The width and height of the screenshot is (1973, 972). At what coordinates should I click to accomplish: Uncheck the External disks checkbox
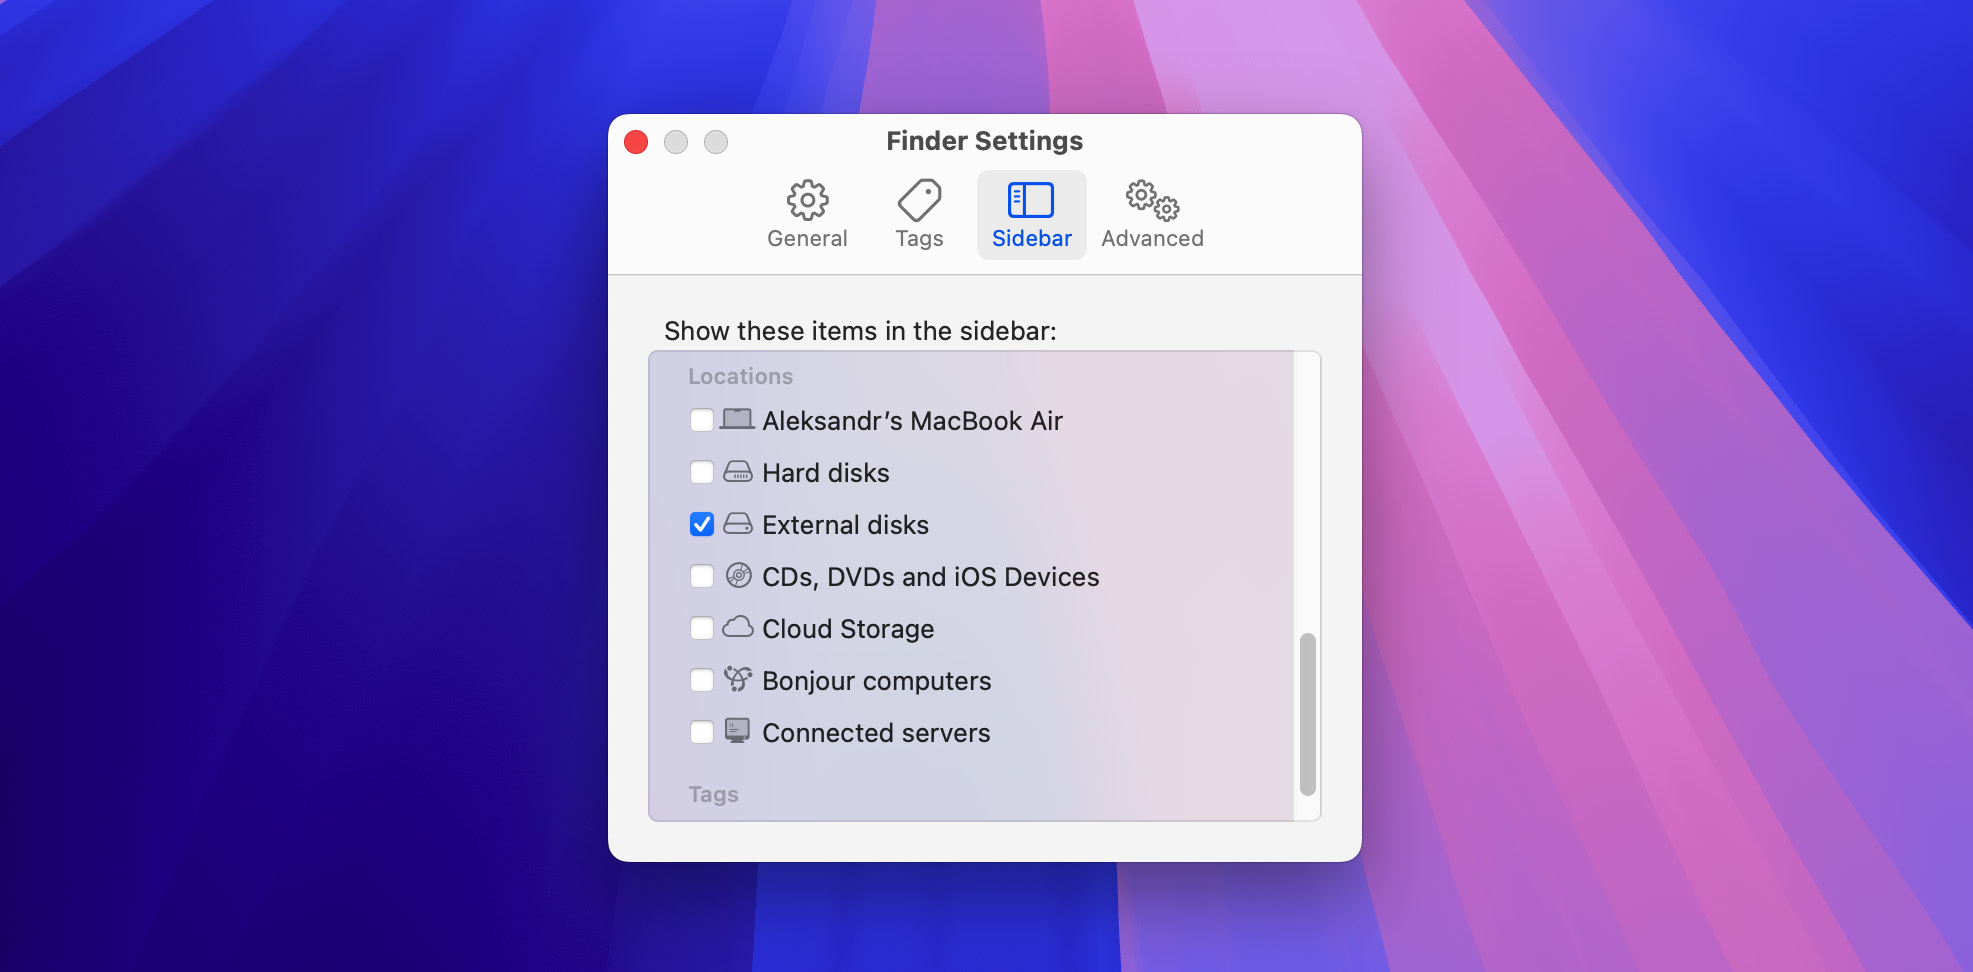click(x=702, y=524)
